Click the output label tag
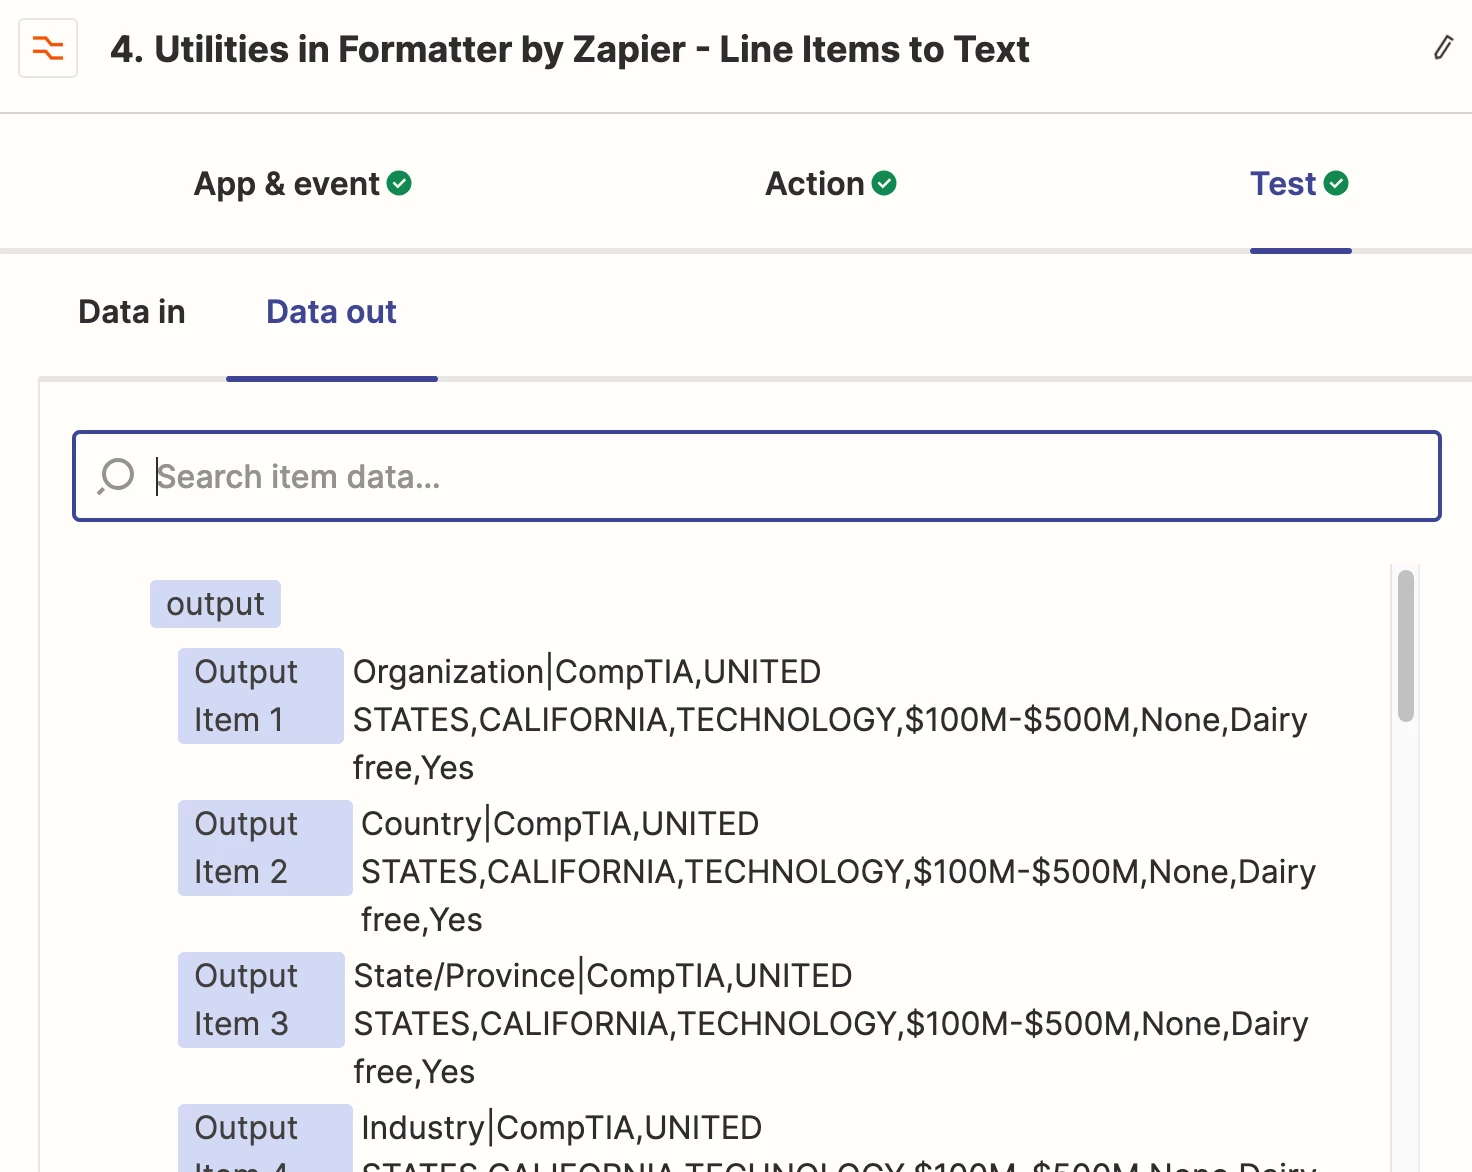Image resolution: width=1472 pixels, height=1172 pixels. (215, 604)
